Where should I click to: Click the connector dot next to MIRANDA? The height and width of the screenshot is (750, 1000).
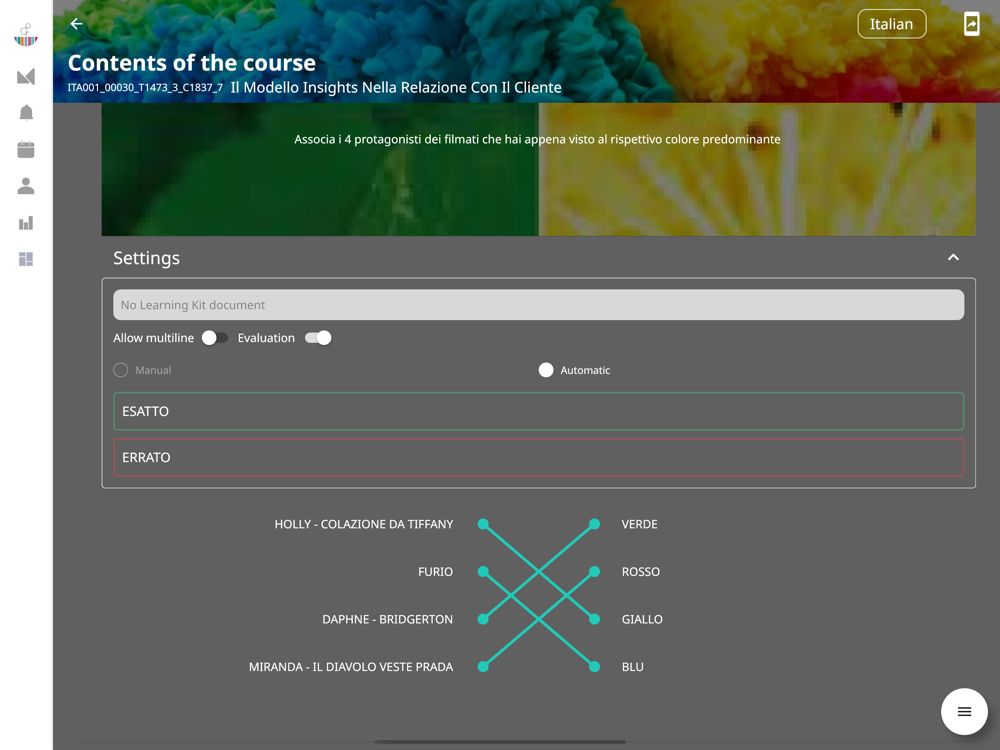pos(483,666)
